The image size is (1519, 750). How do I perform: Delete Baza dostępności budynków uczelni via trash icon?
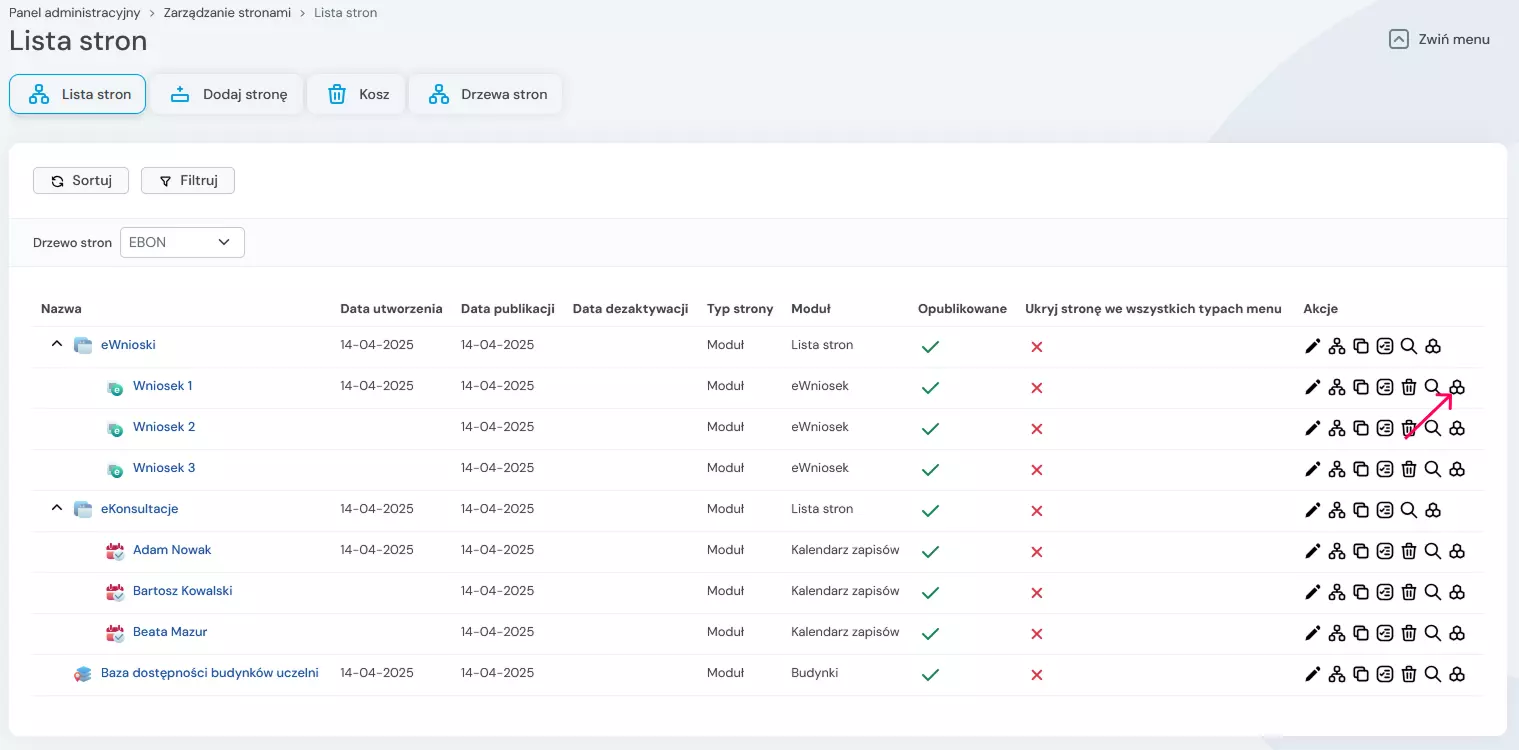[x=1409, y=674]
